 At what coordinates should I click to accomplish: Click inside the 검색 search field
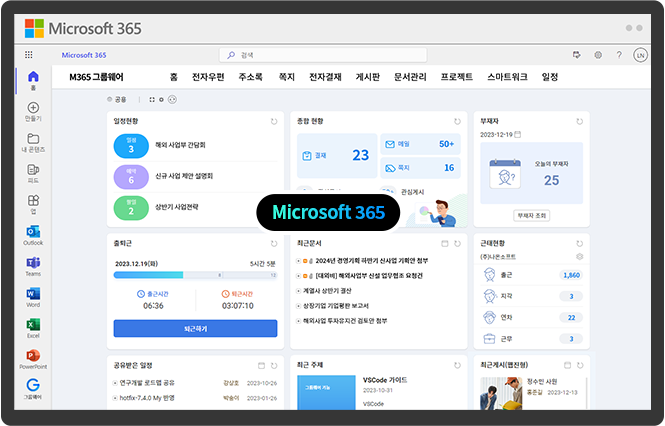pos(323,55)
